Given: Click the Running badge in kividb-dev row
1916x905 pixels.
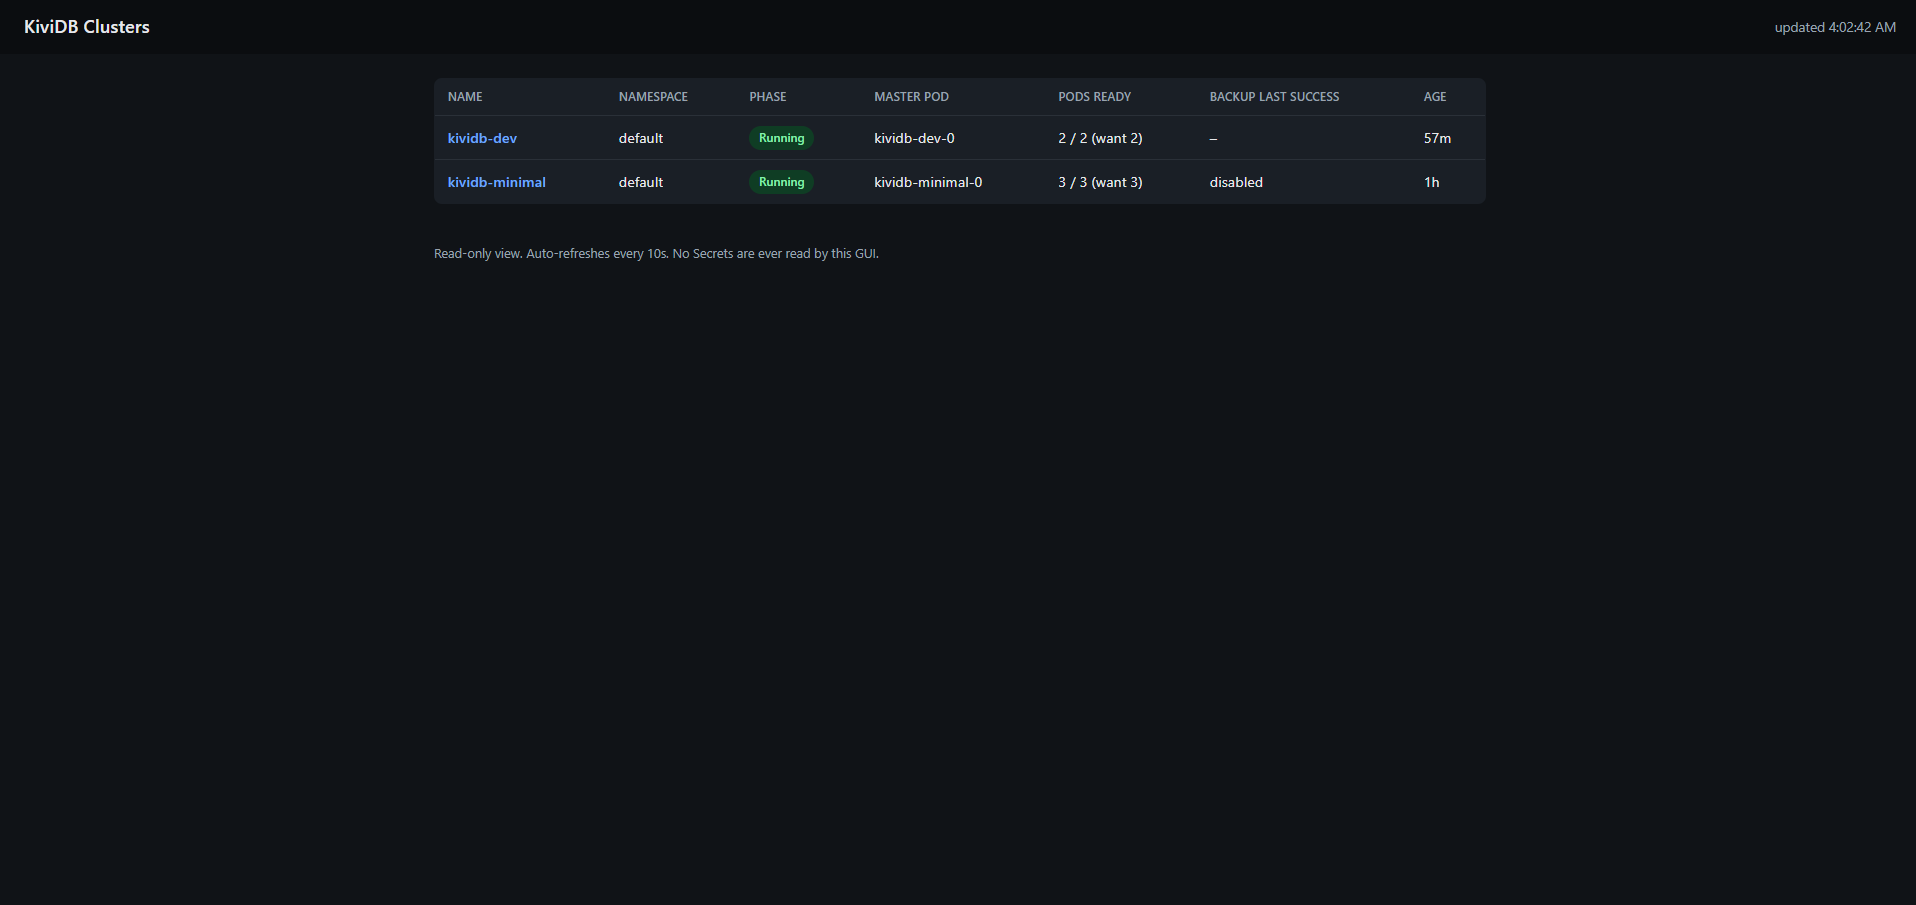Looking at the screenshot, I should click(x=781, y=138).
